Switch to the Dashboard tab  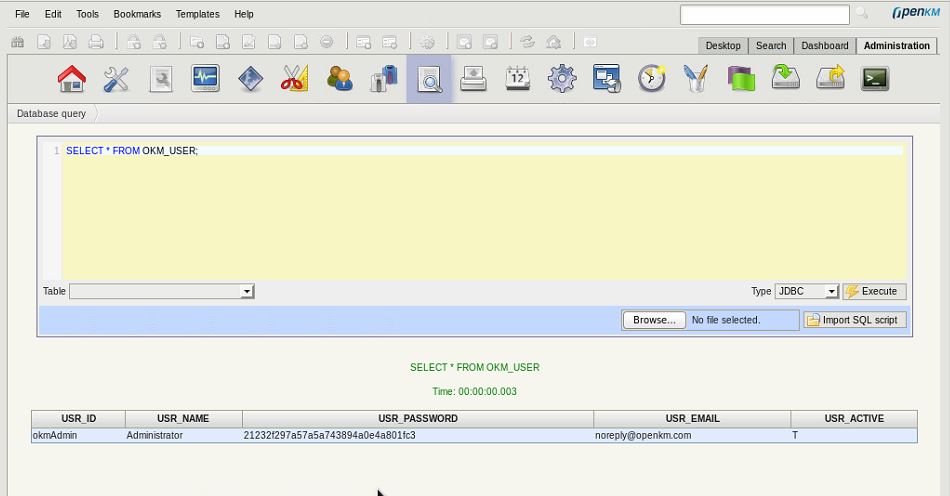click(825, 46)
